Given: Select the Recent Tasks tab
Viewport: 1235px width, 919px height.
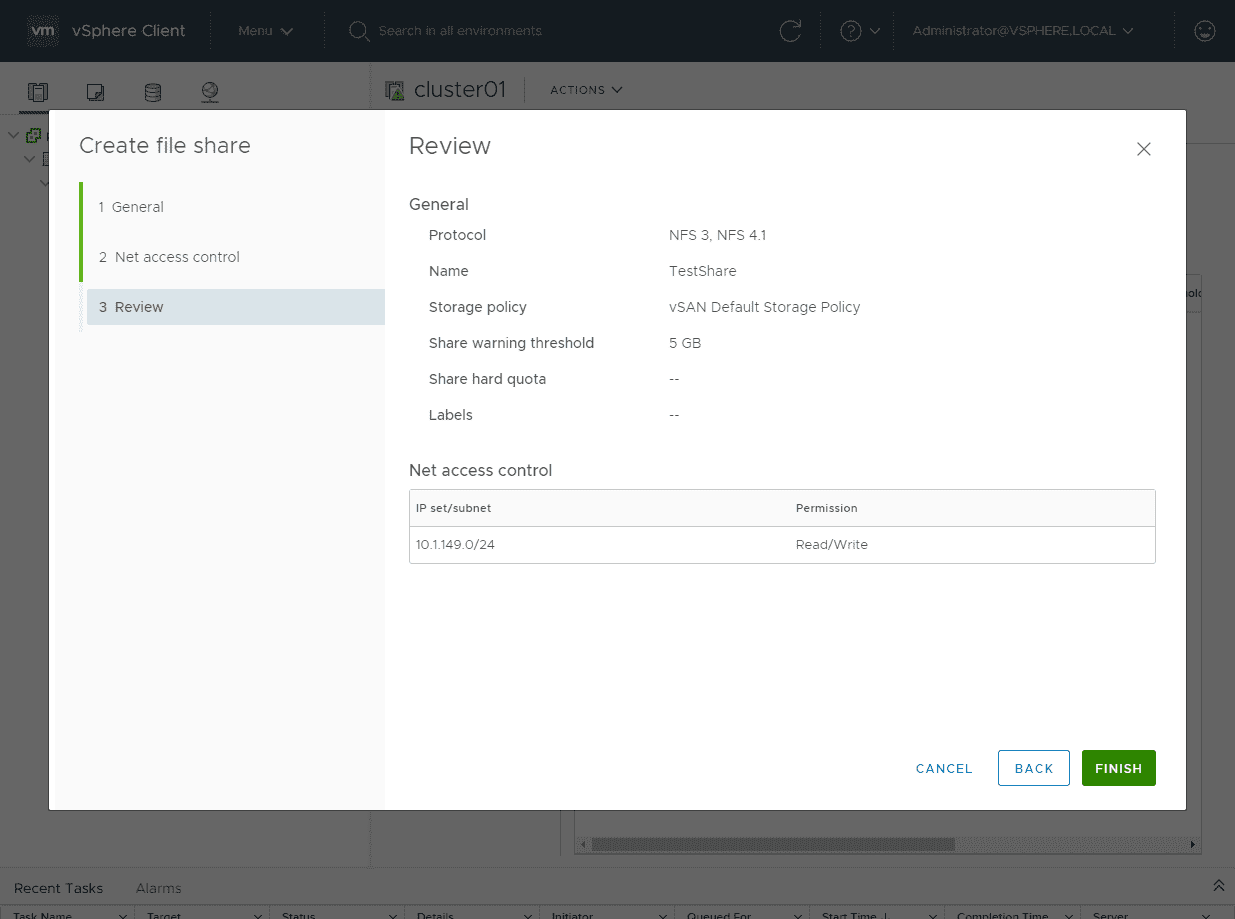Looking at the screenshot, I should (59, 888).
